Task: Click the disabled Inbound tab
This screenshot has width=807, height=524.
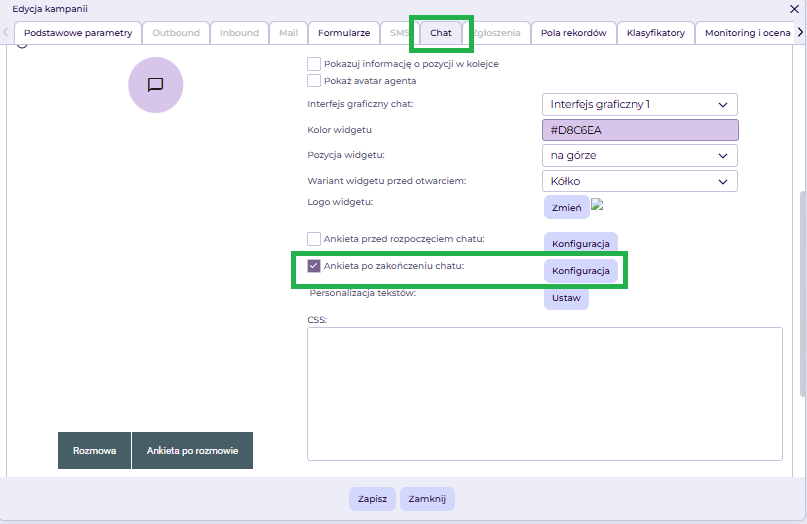Action: coord(239,33)
